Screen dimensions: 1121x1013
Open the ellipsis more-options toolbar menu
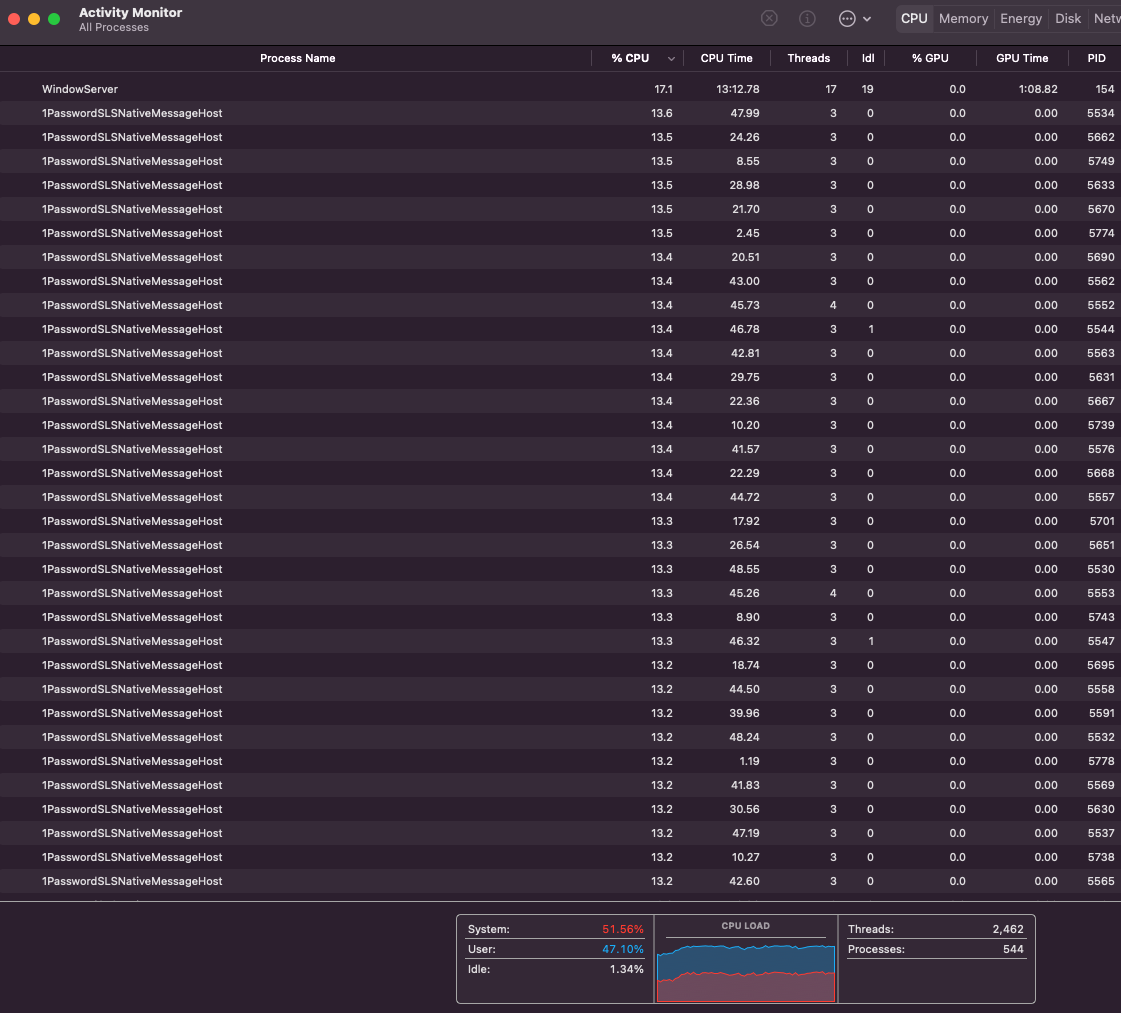click(847, 19)
